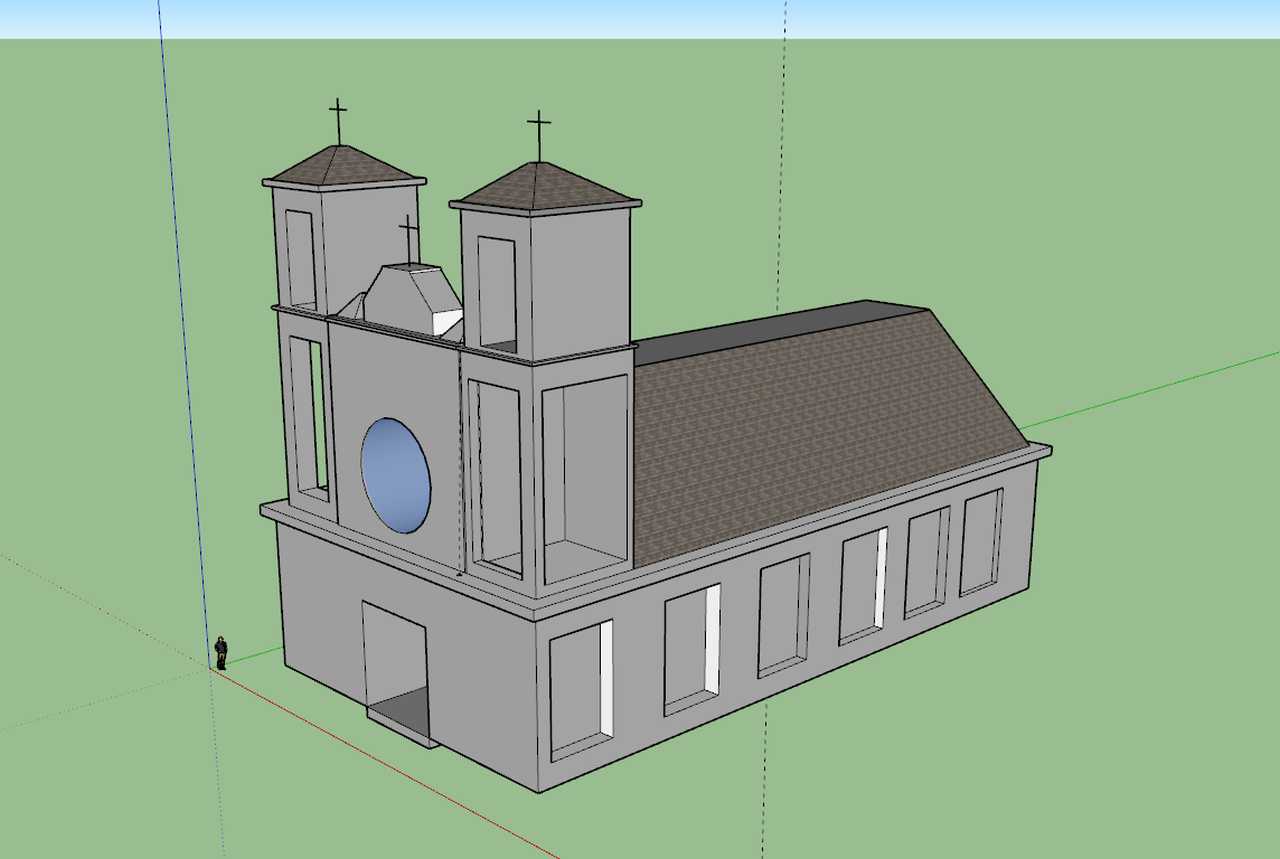This screenshot has height=859, width=1280.
Task: Pick the cross on the central cupola
Action: (x=409, y=239)
